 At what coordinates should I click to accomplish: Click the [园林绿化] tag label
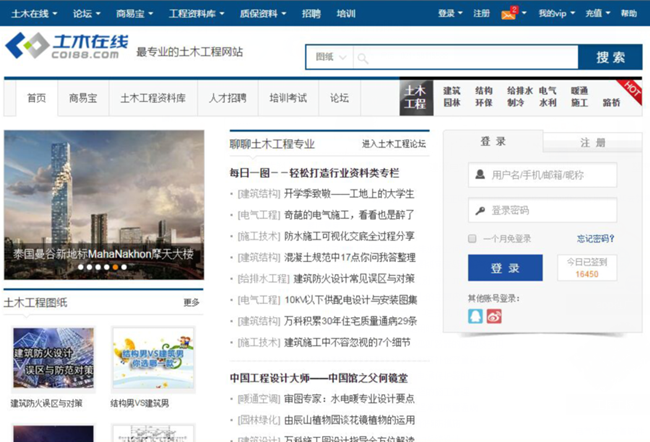pyautogui.click(x=259, y=420)
